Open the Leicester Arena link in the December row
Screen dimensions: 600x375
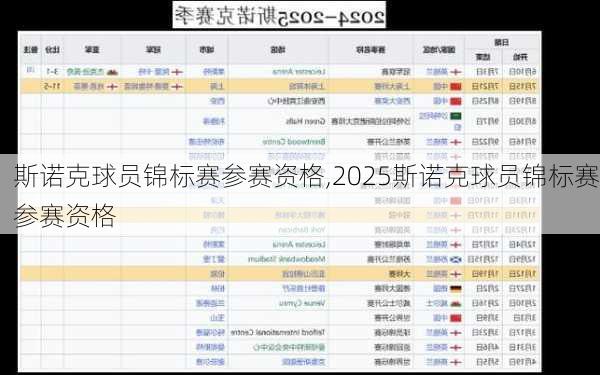click(x=299, y=244)
